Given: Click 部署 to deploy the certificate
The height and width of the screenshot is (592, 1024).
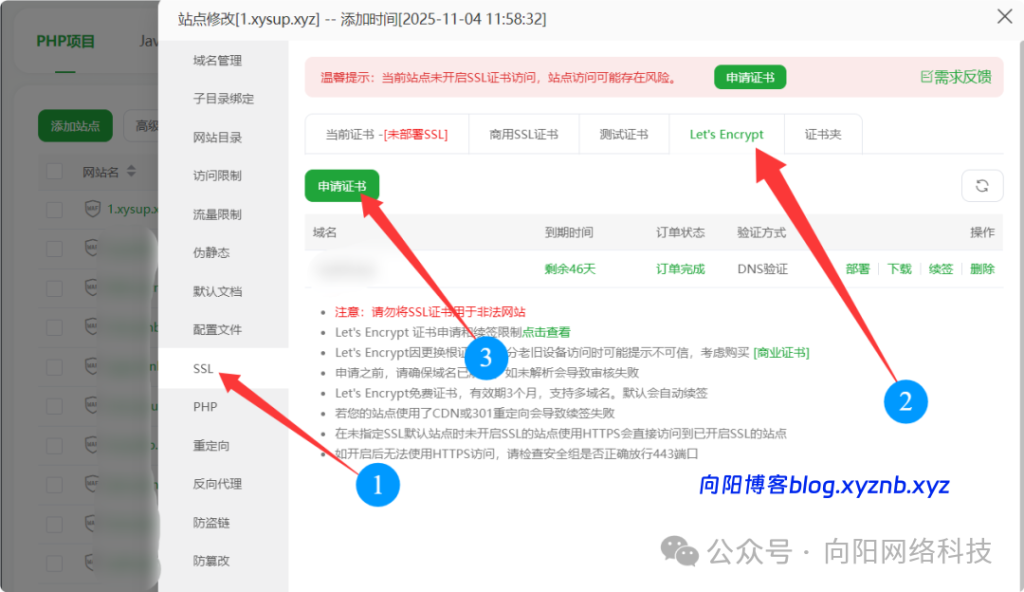Looking at the screenshot, I should tap(857, 269).
